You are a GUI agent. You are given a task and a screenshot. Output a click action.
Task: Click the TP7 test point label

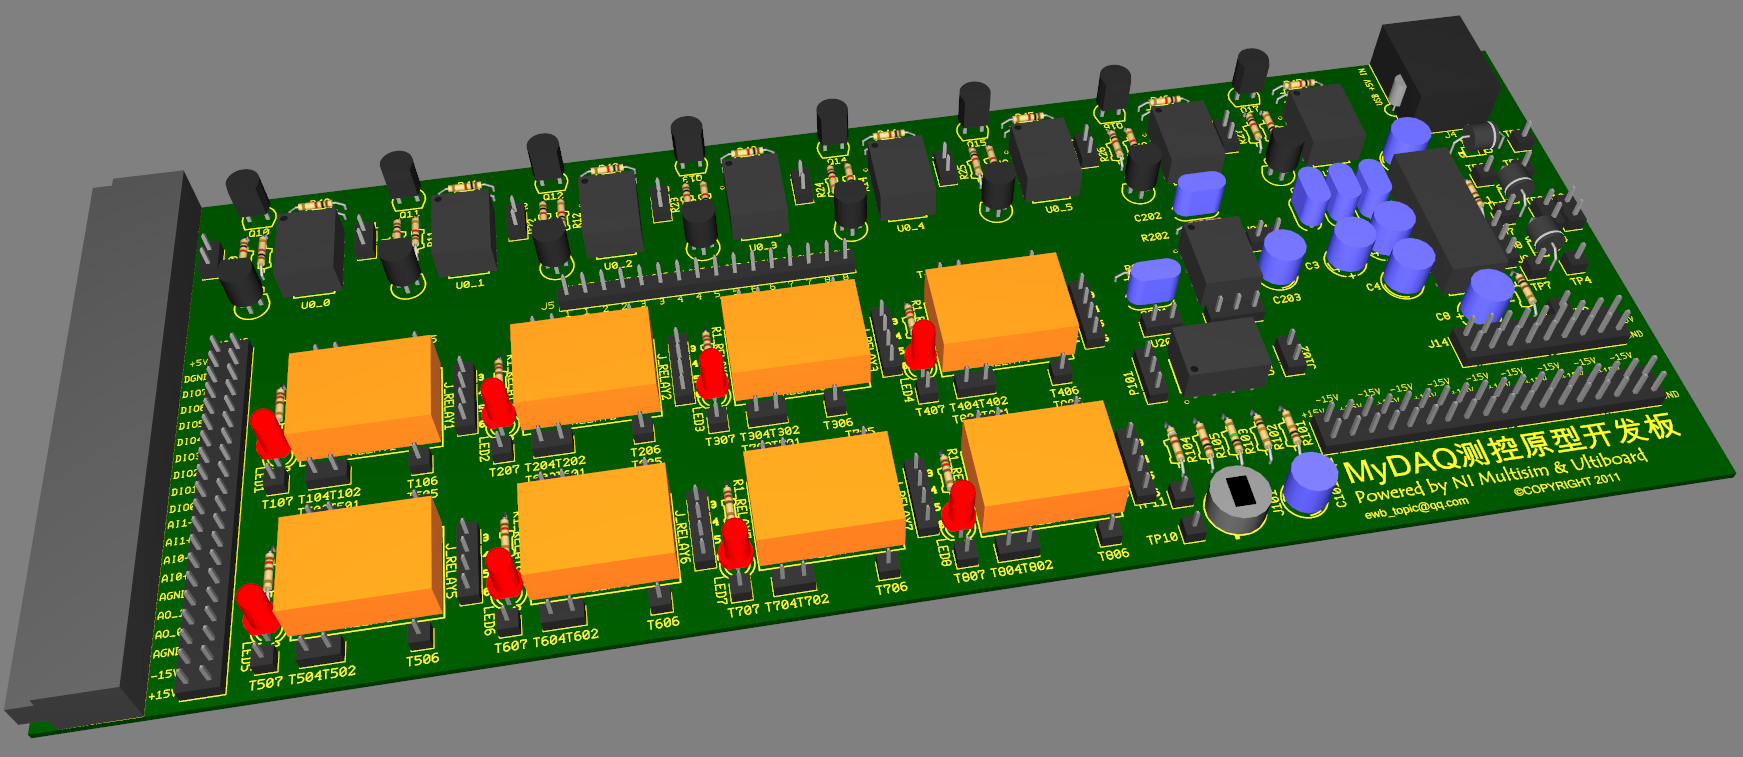pos(1541,286)
